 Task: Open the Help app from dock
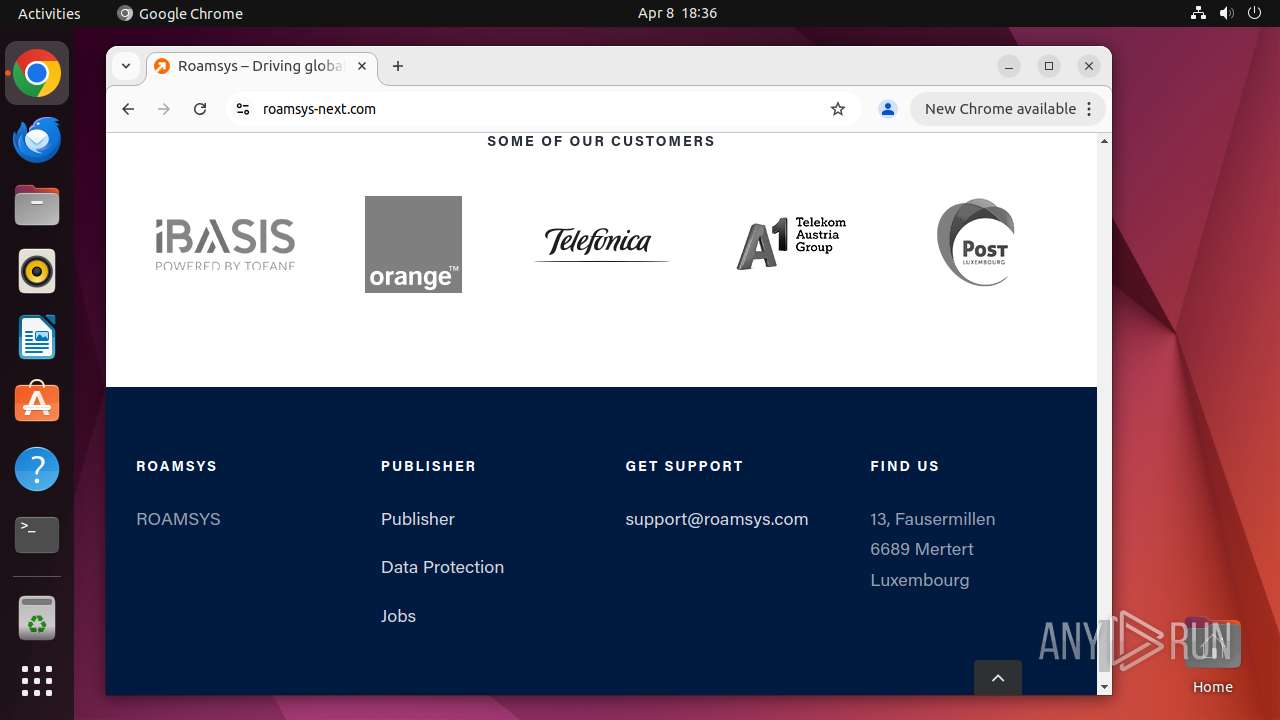(x=37, y=469)
